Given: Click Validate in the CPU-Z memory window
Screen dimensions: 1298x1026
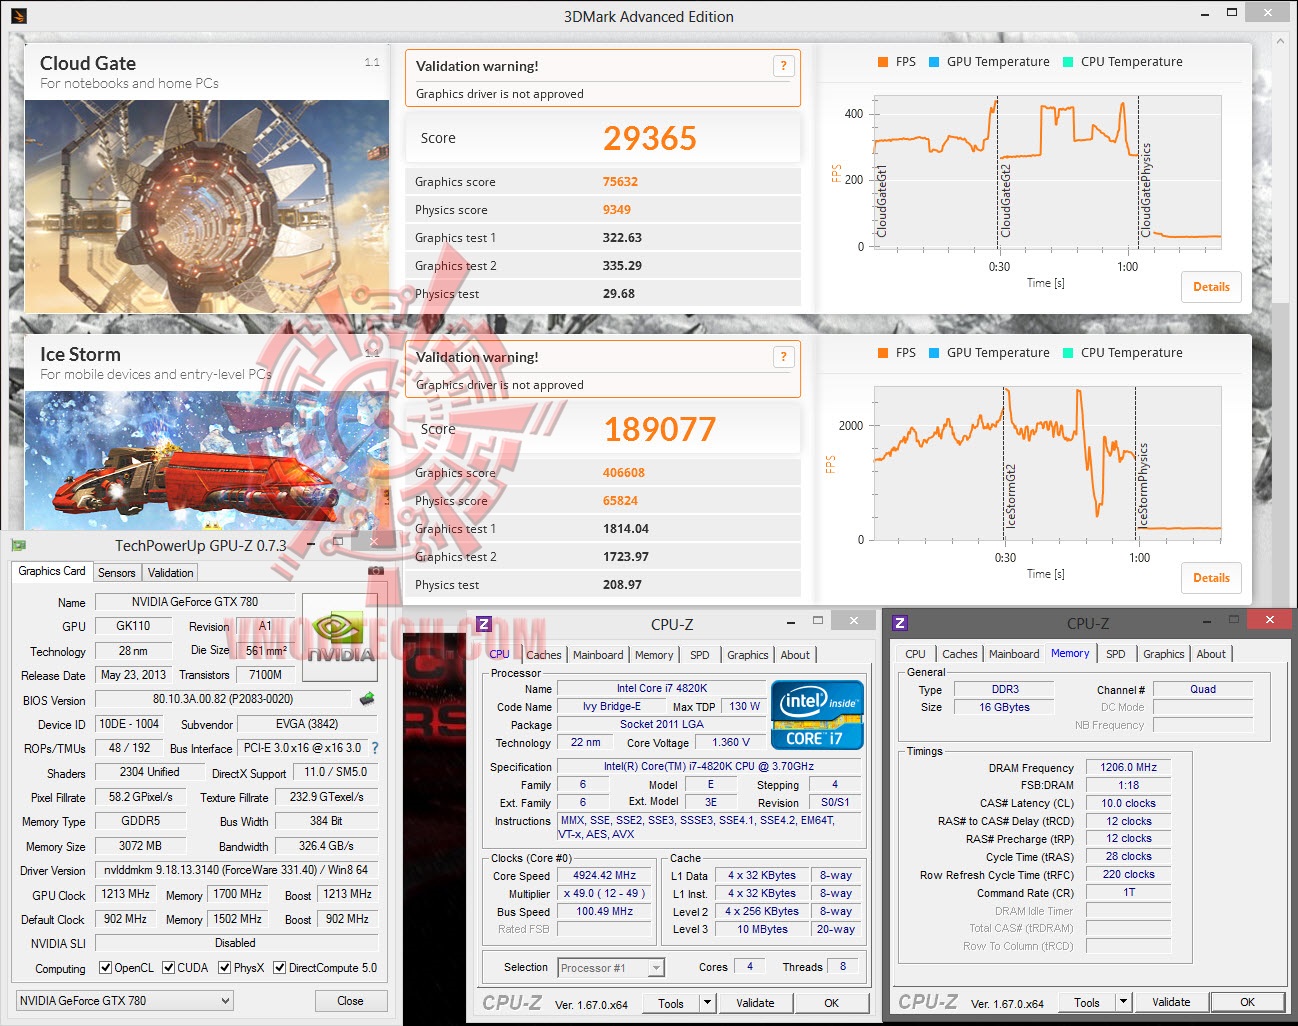Looking at the screenshot, I should [1171, 1002].
